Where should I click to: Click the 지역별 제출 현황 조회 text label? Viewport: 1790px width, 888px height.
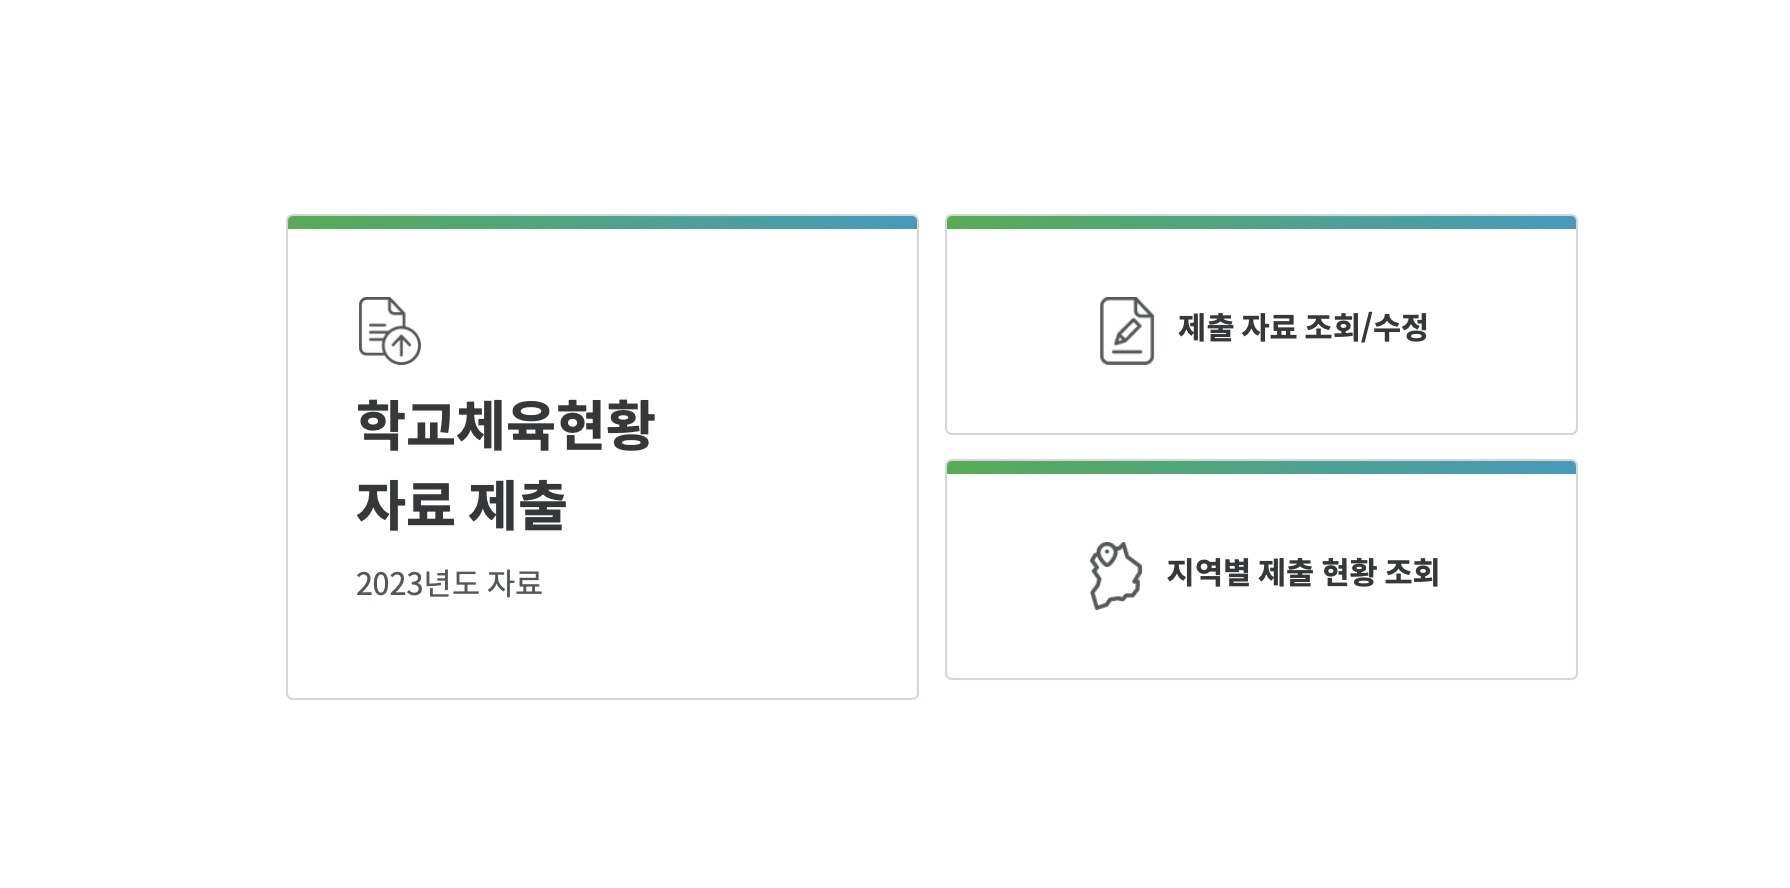(x=1305, y=574)
